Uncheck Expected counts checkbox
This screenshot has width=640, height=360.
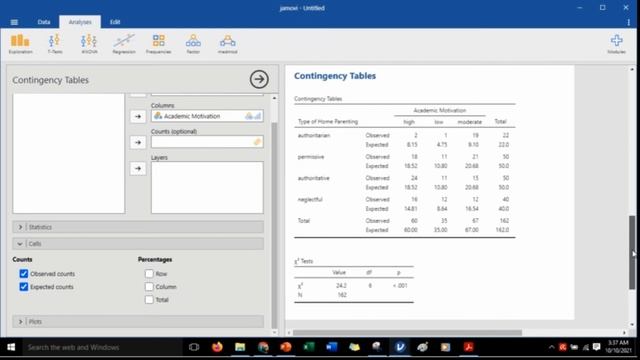[24, 287]
